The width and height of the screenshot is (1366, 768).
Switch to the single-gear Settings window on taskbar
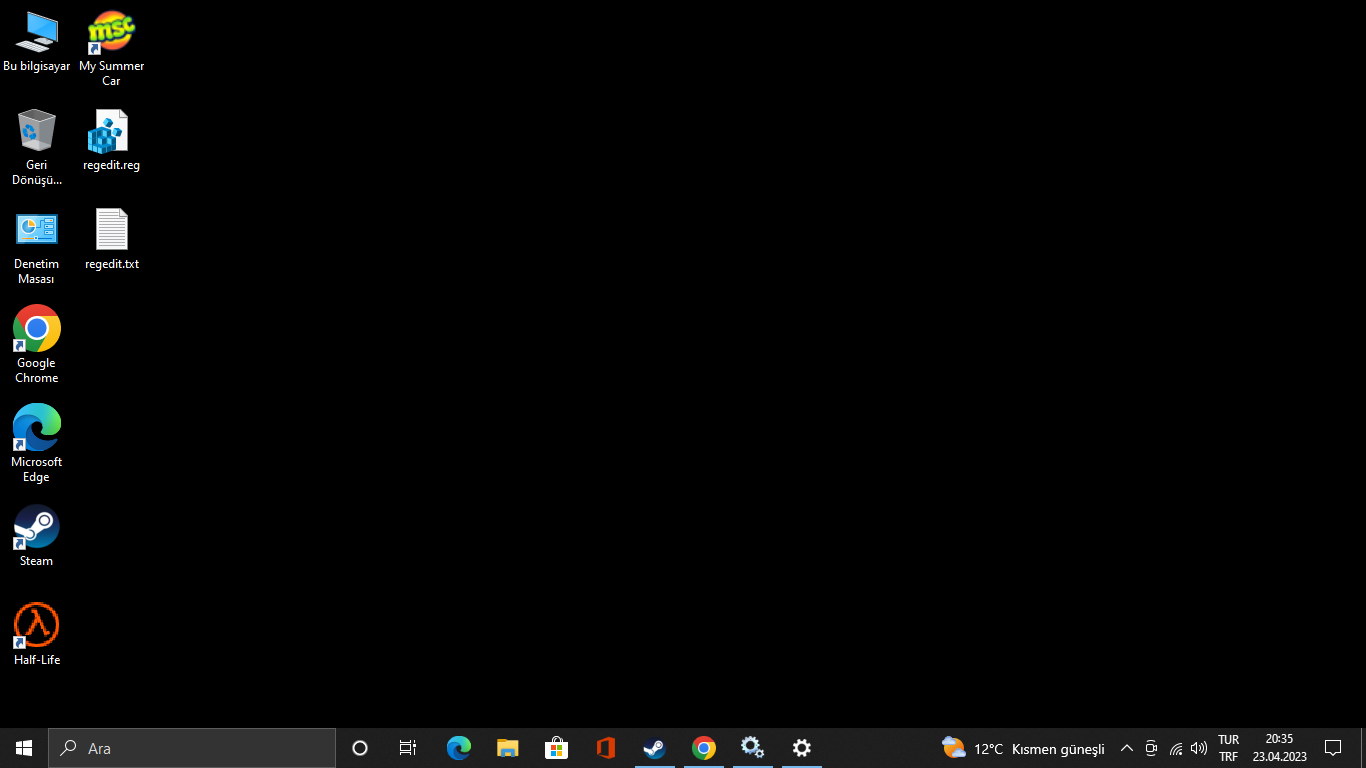coord(801,748)
